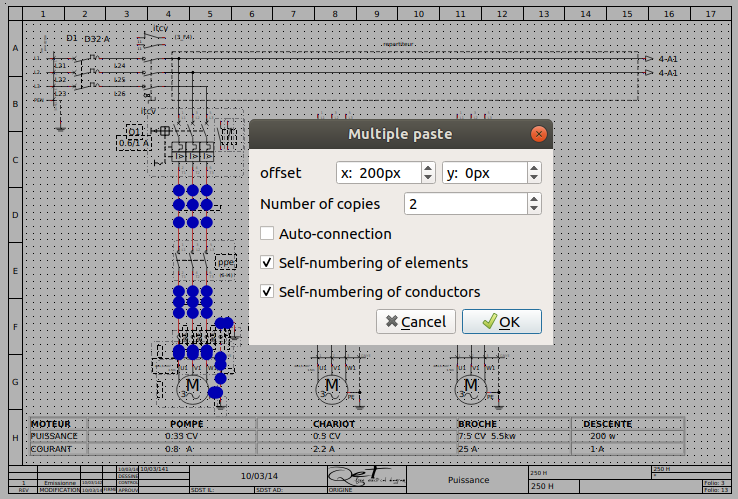The width and height of the screenshot is (738, 499).
Task: Decrease the x offset with down arrow
Action: point(427,177)
